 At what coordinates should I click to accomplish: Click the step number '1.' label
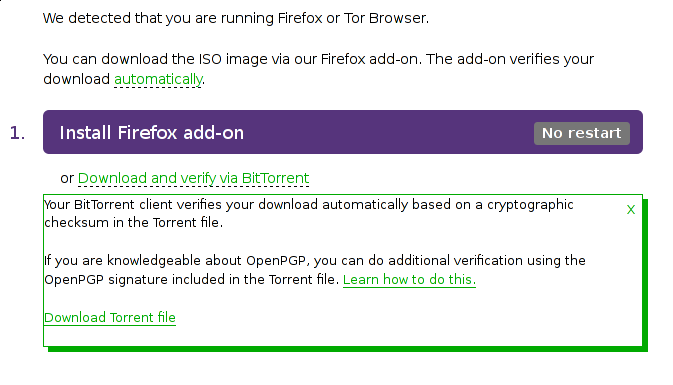coord(17,133)
